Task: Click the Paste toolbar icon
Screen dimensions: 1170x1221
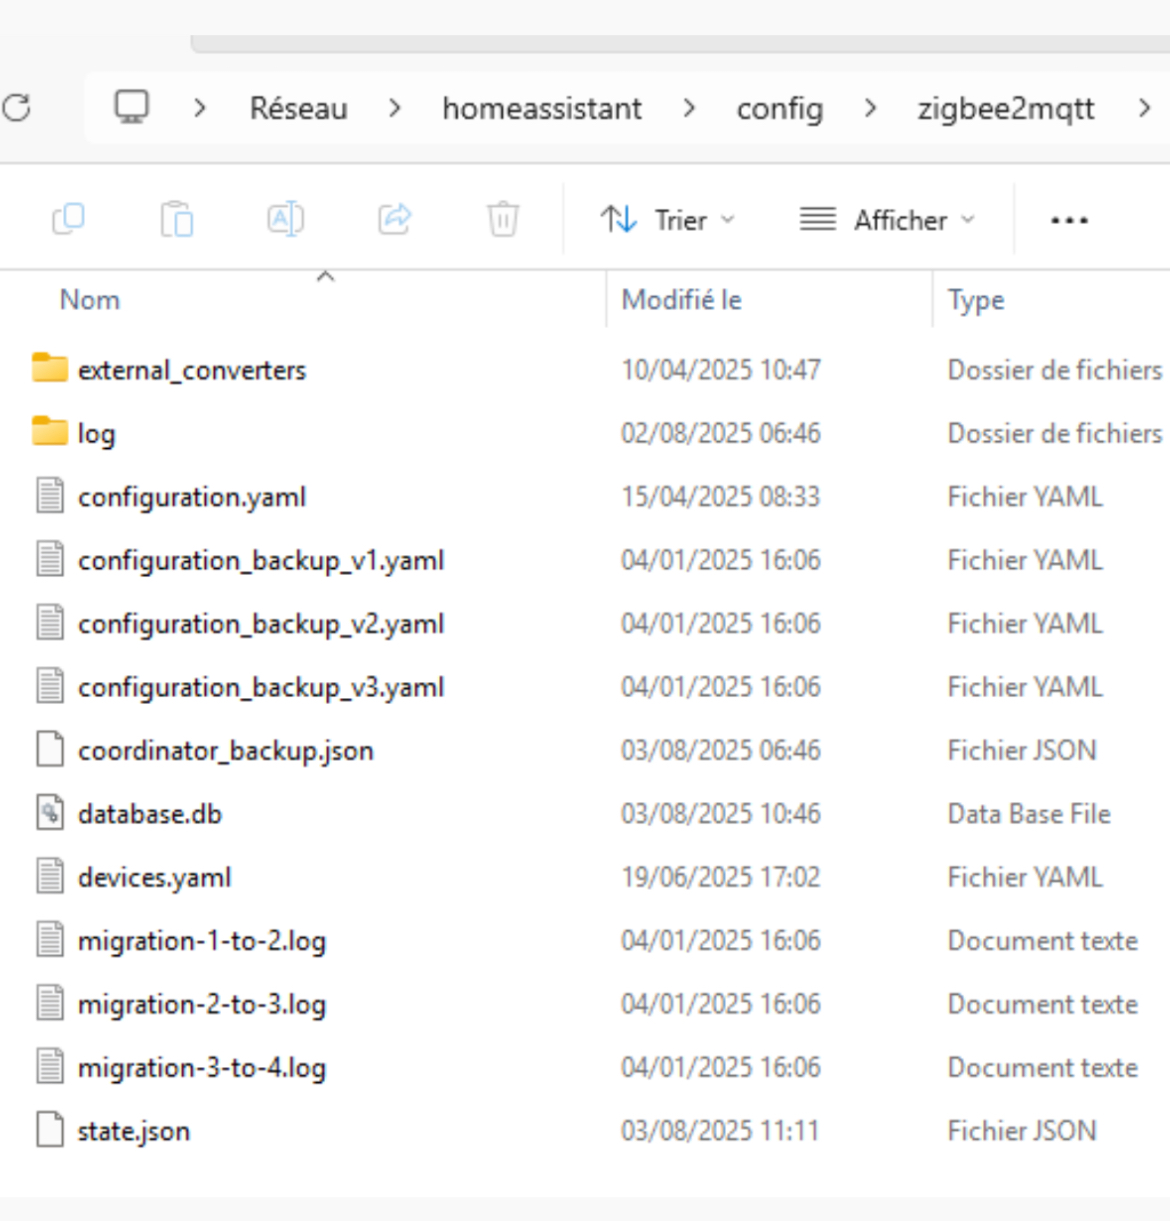Action: click(177, 219)
